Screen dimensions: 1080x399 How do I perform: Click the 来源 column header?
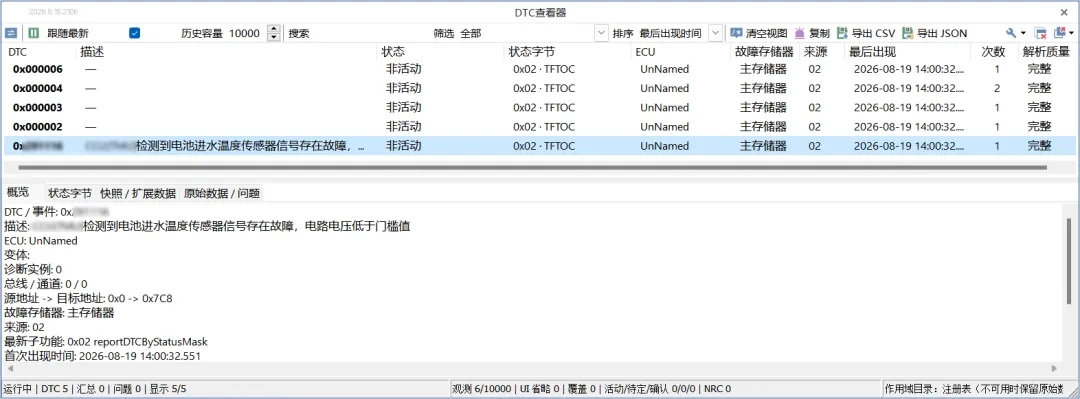tap(822, 52)
